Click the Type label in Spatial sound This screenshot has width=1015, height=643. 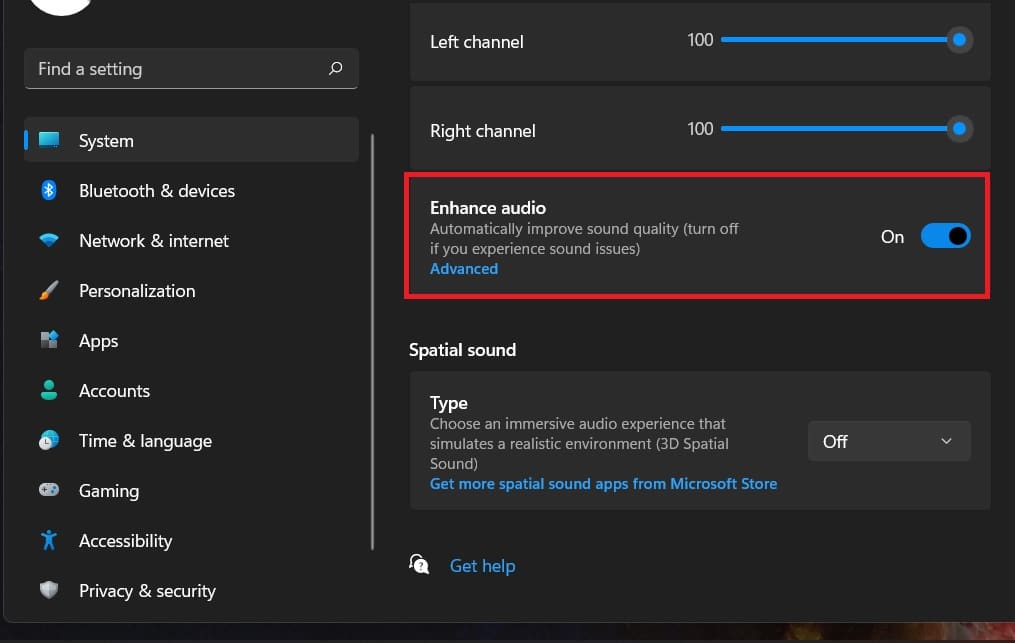(x=449, y=403)
